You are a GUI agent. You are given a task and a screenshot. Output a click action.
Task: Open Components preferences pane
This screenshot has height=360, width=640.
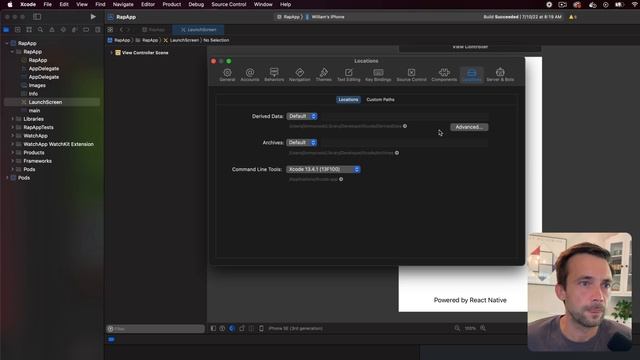[x=444, y=75]
